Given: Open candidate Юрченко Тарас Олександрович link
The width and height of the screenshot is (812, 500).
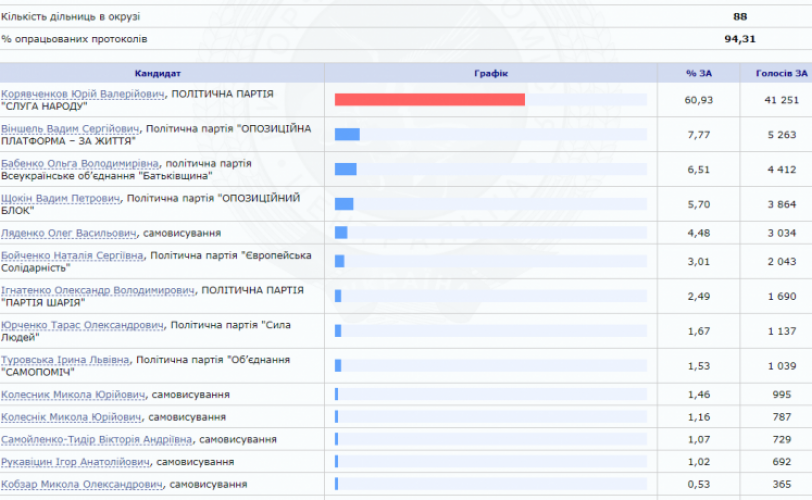Looking at the screenshot, I should click(82, 325).
